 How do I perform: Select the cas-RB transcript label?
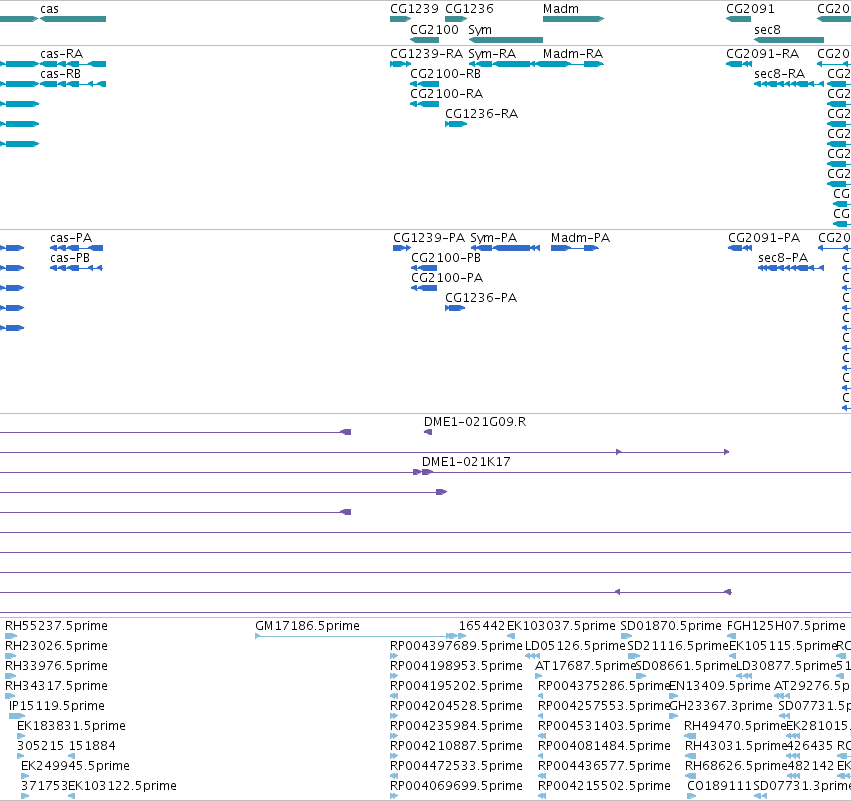pyautogui.click(x=60, y=74)
